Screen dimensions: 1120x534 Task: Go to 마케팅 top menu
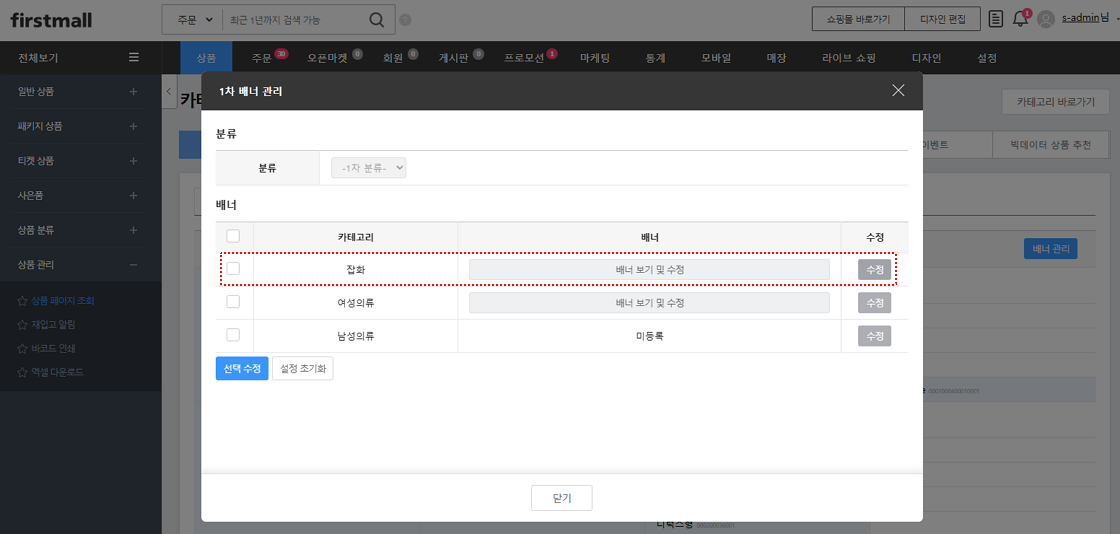pyautogui.click(x=595, y=59)
